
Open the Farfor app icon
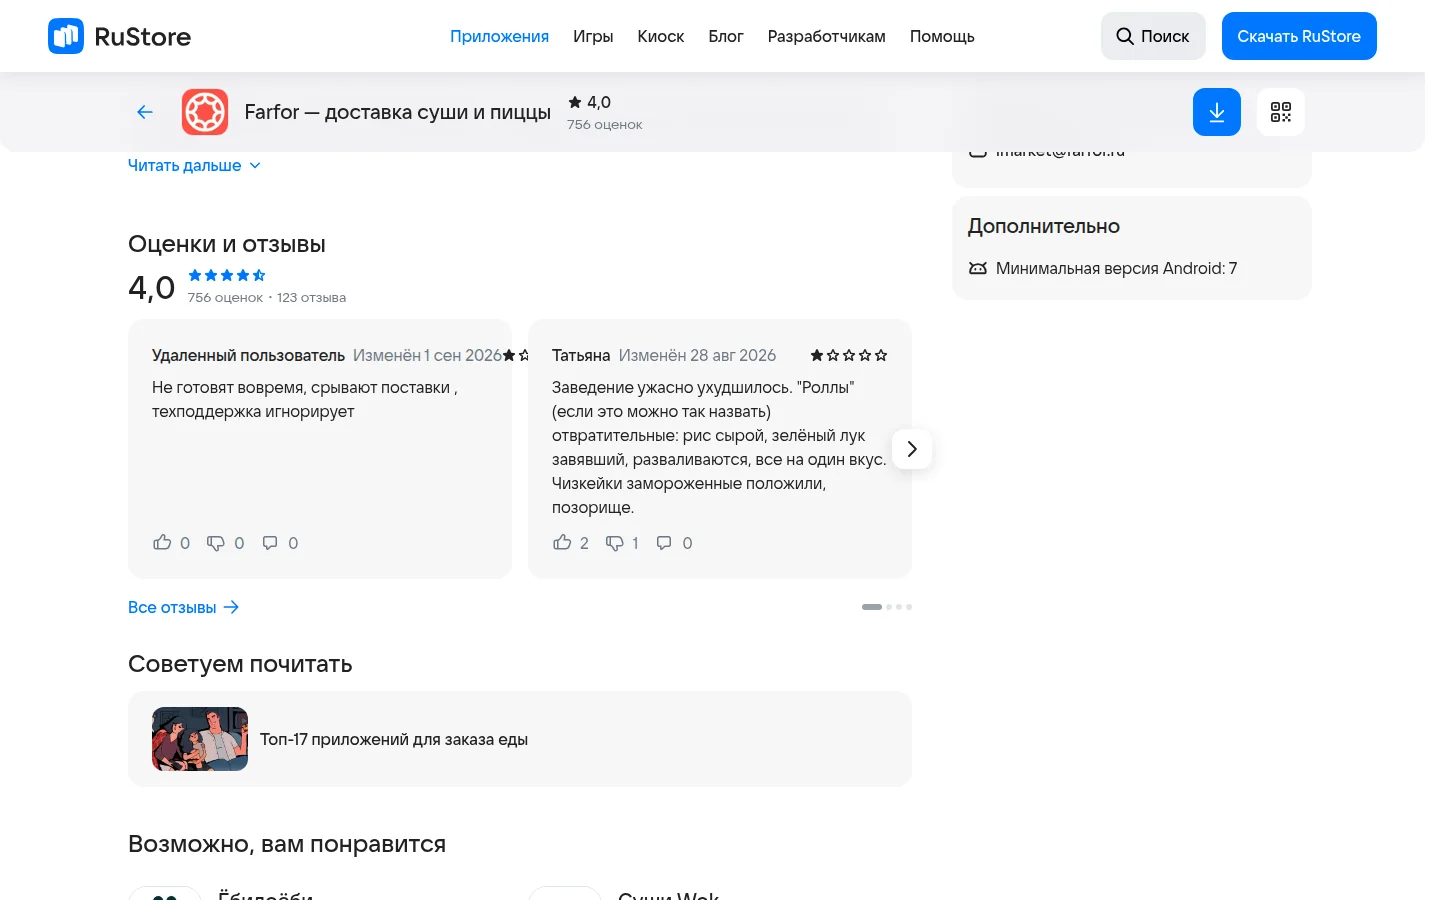205,112
